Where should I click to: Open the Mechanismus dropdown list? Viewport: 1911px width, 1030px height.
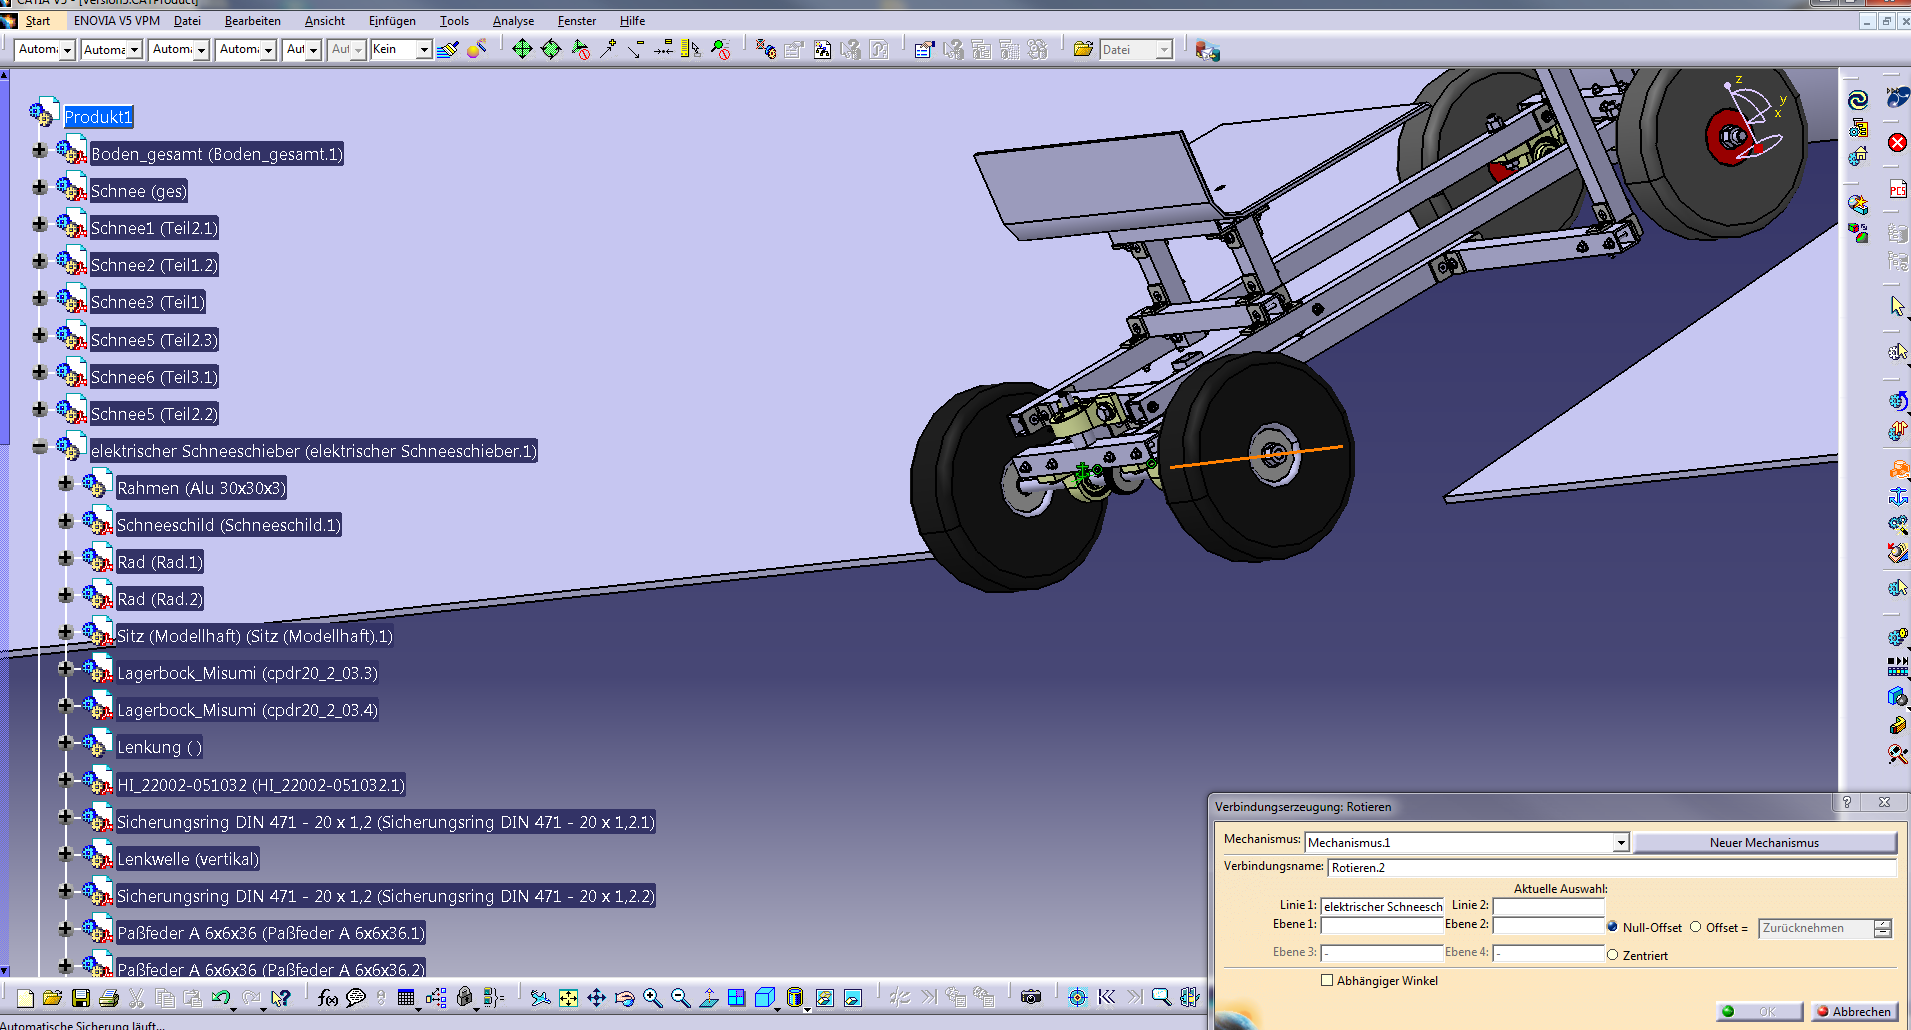click(1621, 843)
